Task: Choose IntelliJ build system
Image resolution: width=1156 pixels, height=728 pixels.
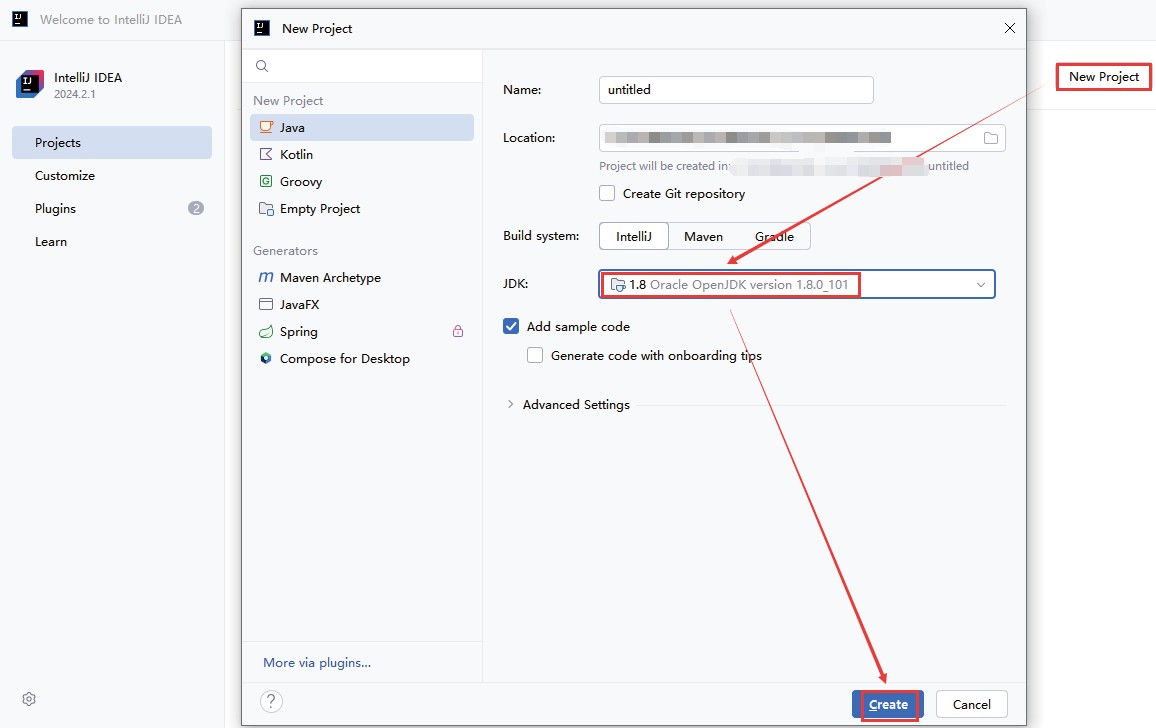Action: pyautogui.click(x=634, y=236)
